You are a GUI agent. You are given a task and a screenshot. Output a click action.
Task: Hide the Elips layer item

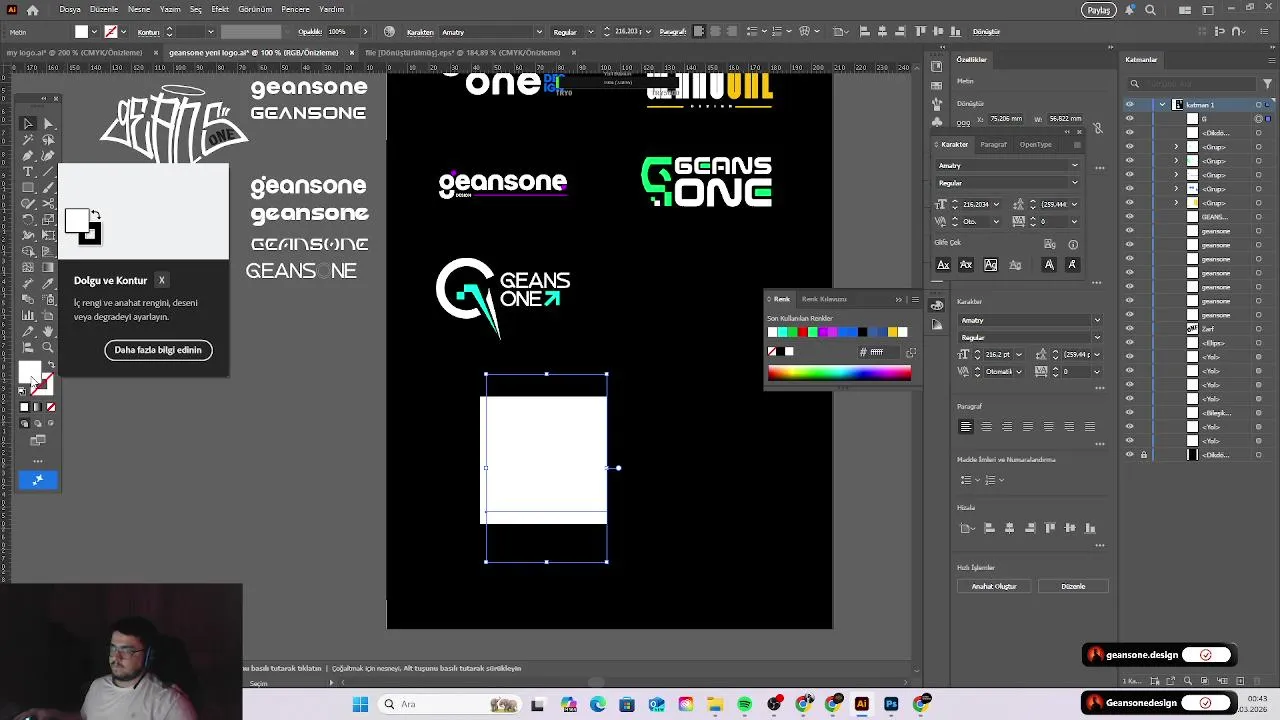1130,343
